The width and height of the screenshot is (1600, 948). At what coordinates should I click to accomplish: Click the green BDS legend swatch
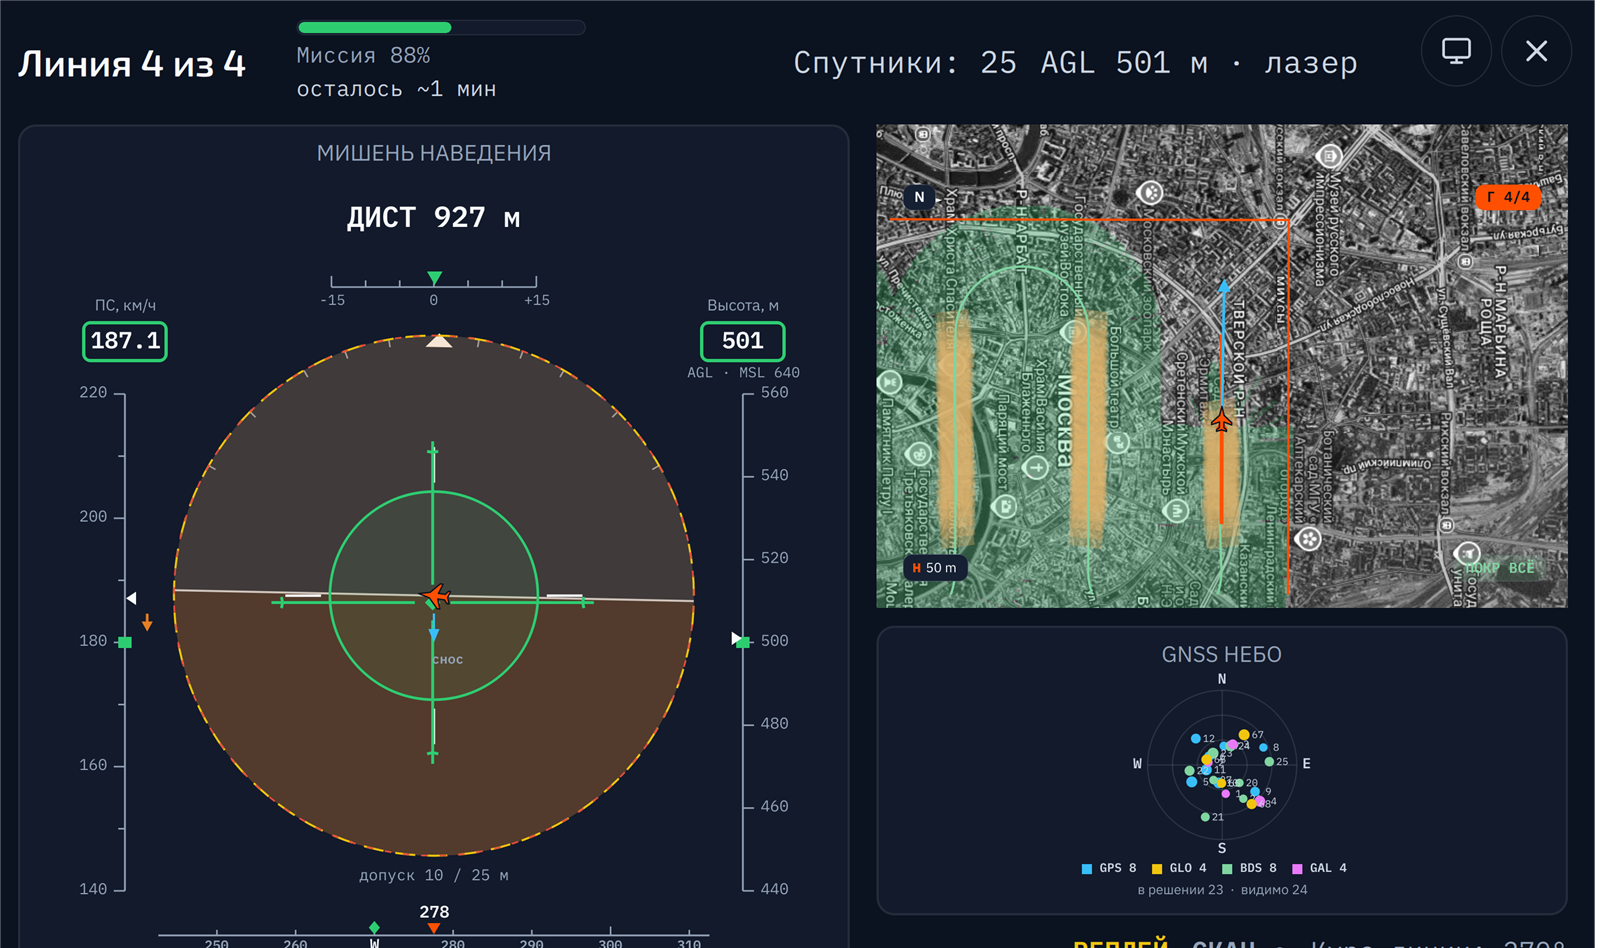click(1227, 868)
